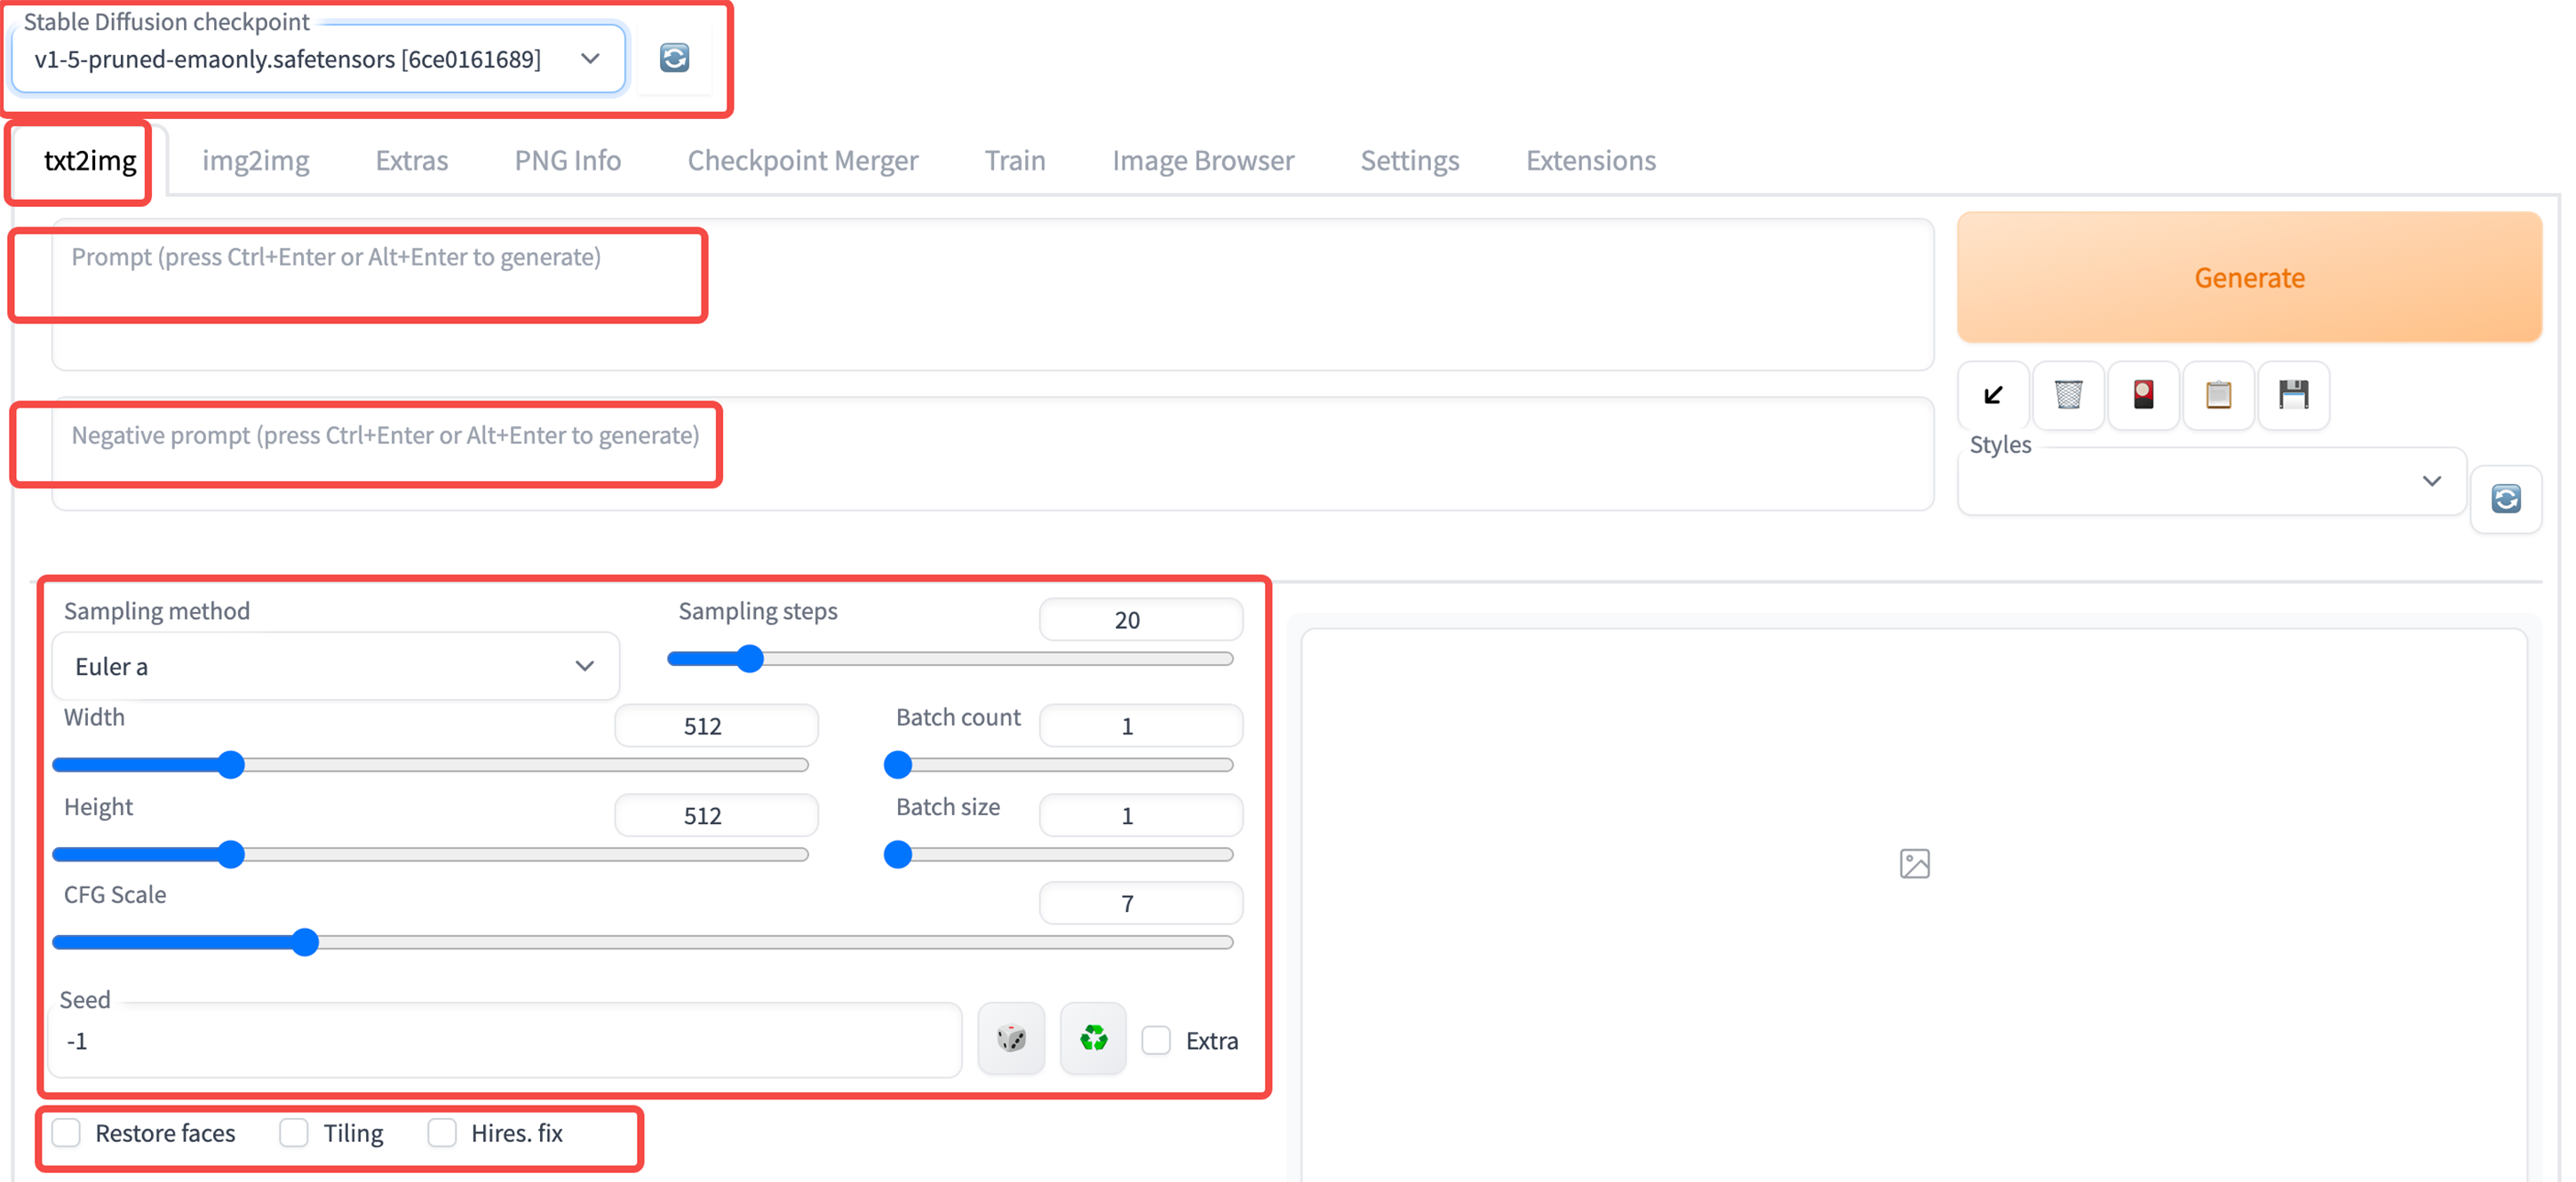Open the Checkpoint Merger tab
Screen dimensions: 2576x1182
(x=802, y=160)
